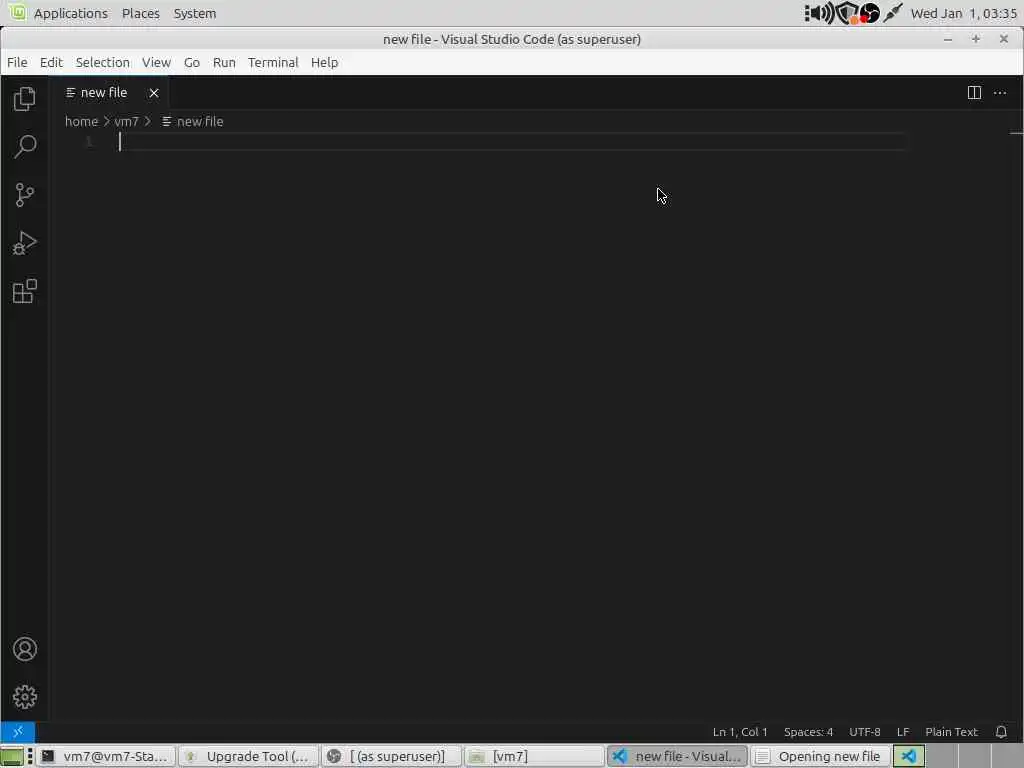1024x768 pixels.
Task: Open the Help menu
Action: tap(324, 63)
